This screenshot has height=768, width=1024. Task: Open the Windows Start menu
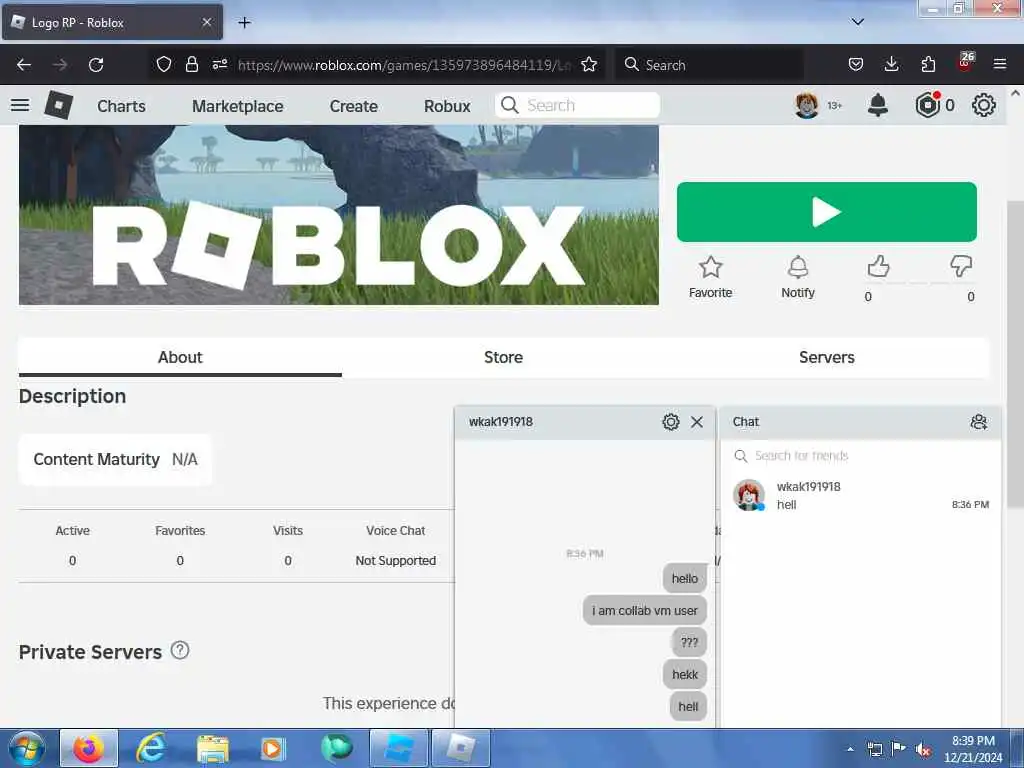27,748
